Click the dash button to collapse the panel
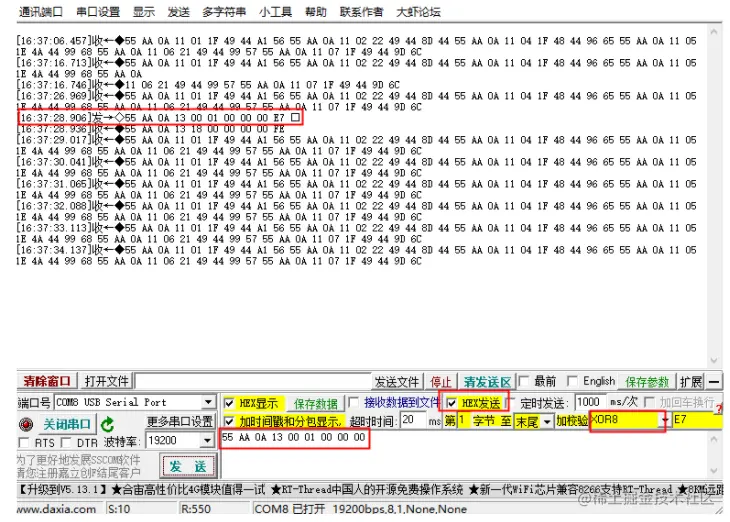730x522 pixels. click(714, 382)
